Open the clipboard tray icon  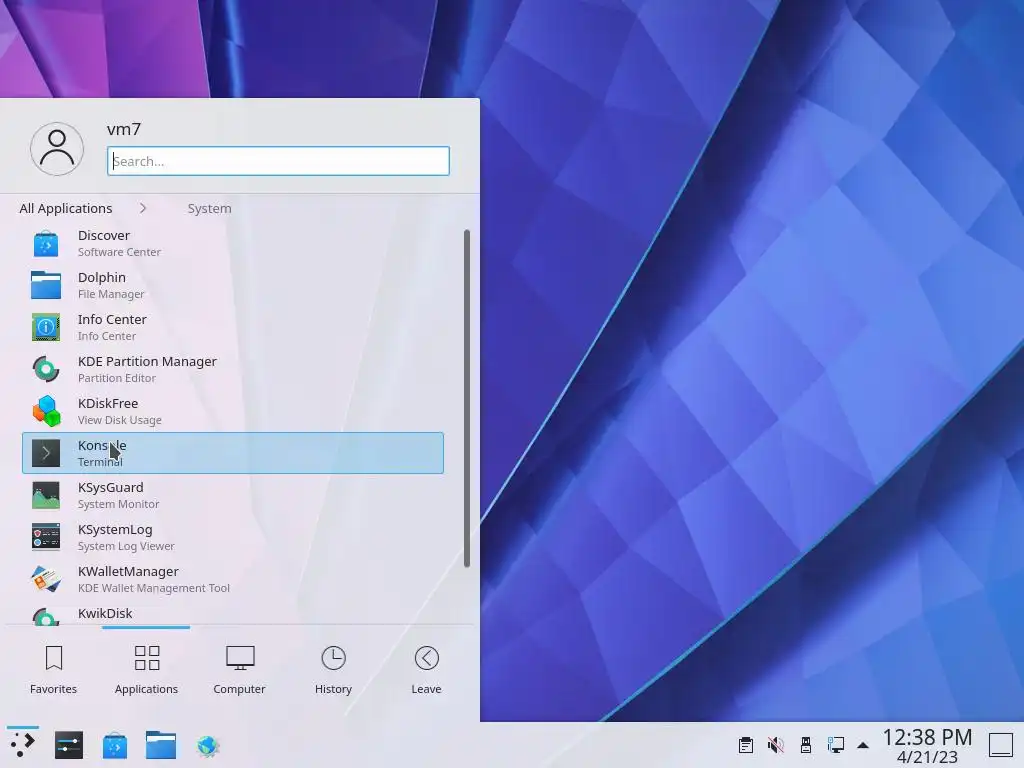(746, 744)
